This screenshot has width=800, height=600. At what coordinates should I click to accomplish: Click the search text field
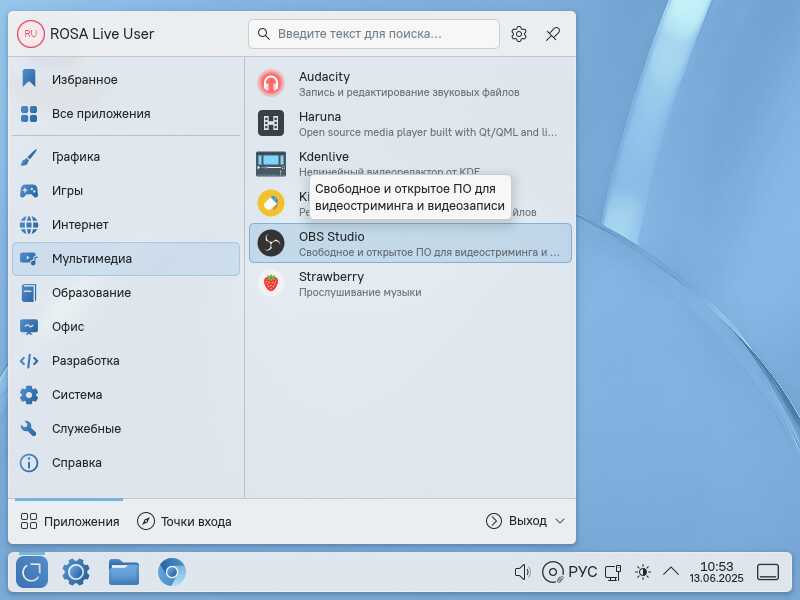[373, 34]
